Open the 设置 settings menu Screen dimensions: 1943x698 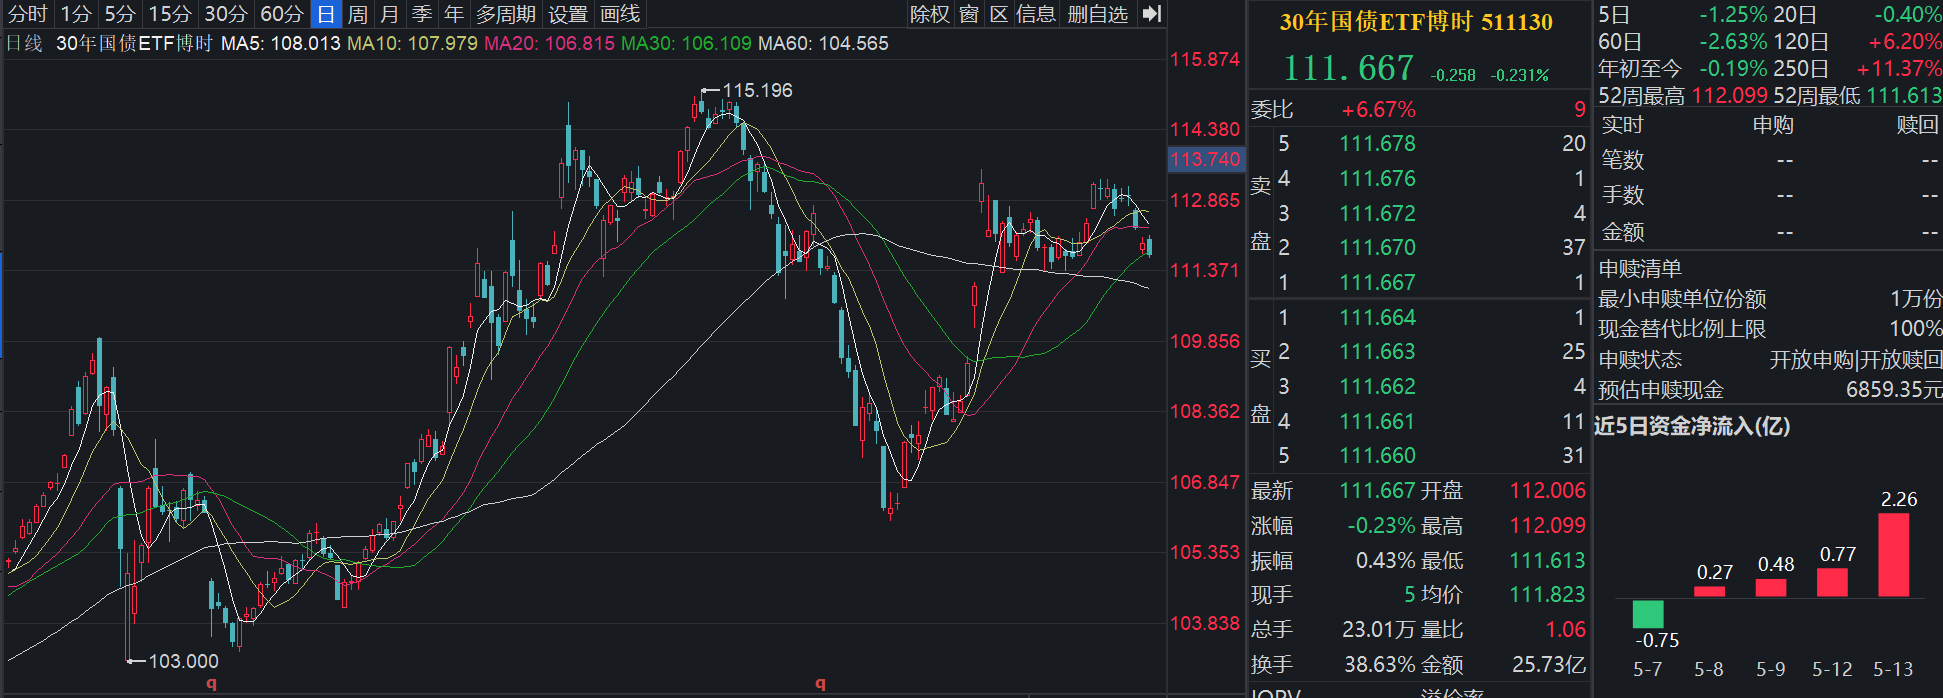point(568,14)
